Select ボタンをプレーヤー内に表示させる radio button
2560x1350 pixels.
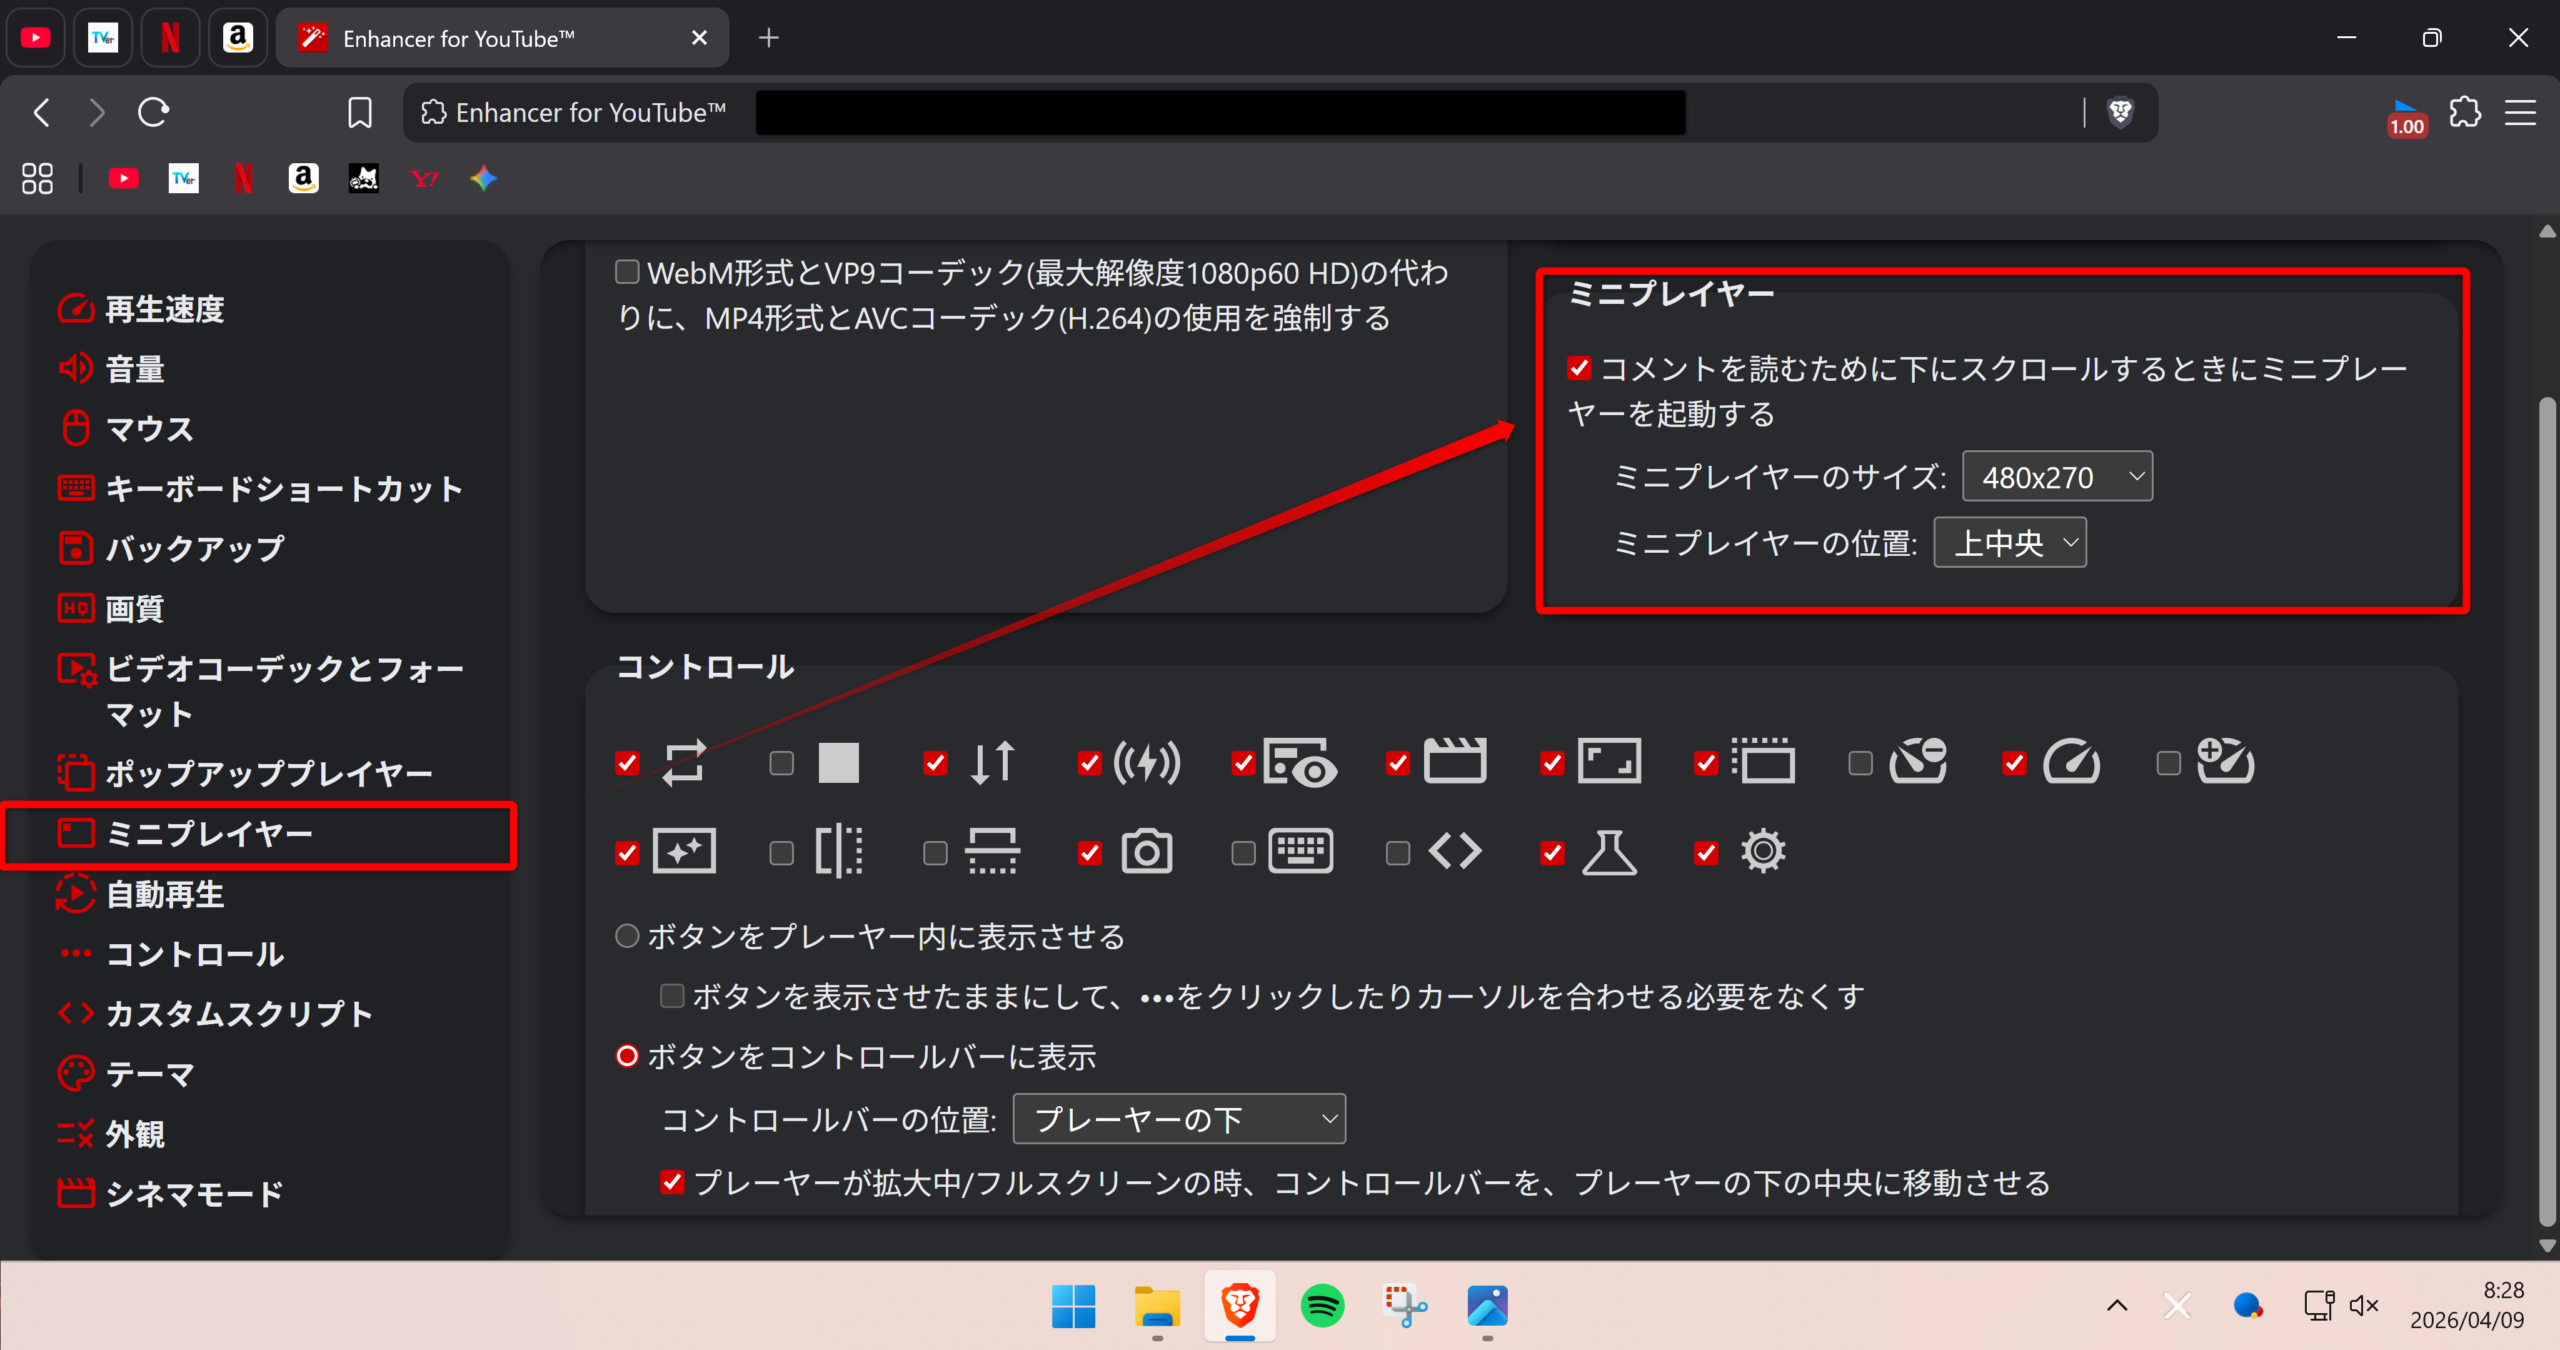(627, 936)
